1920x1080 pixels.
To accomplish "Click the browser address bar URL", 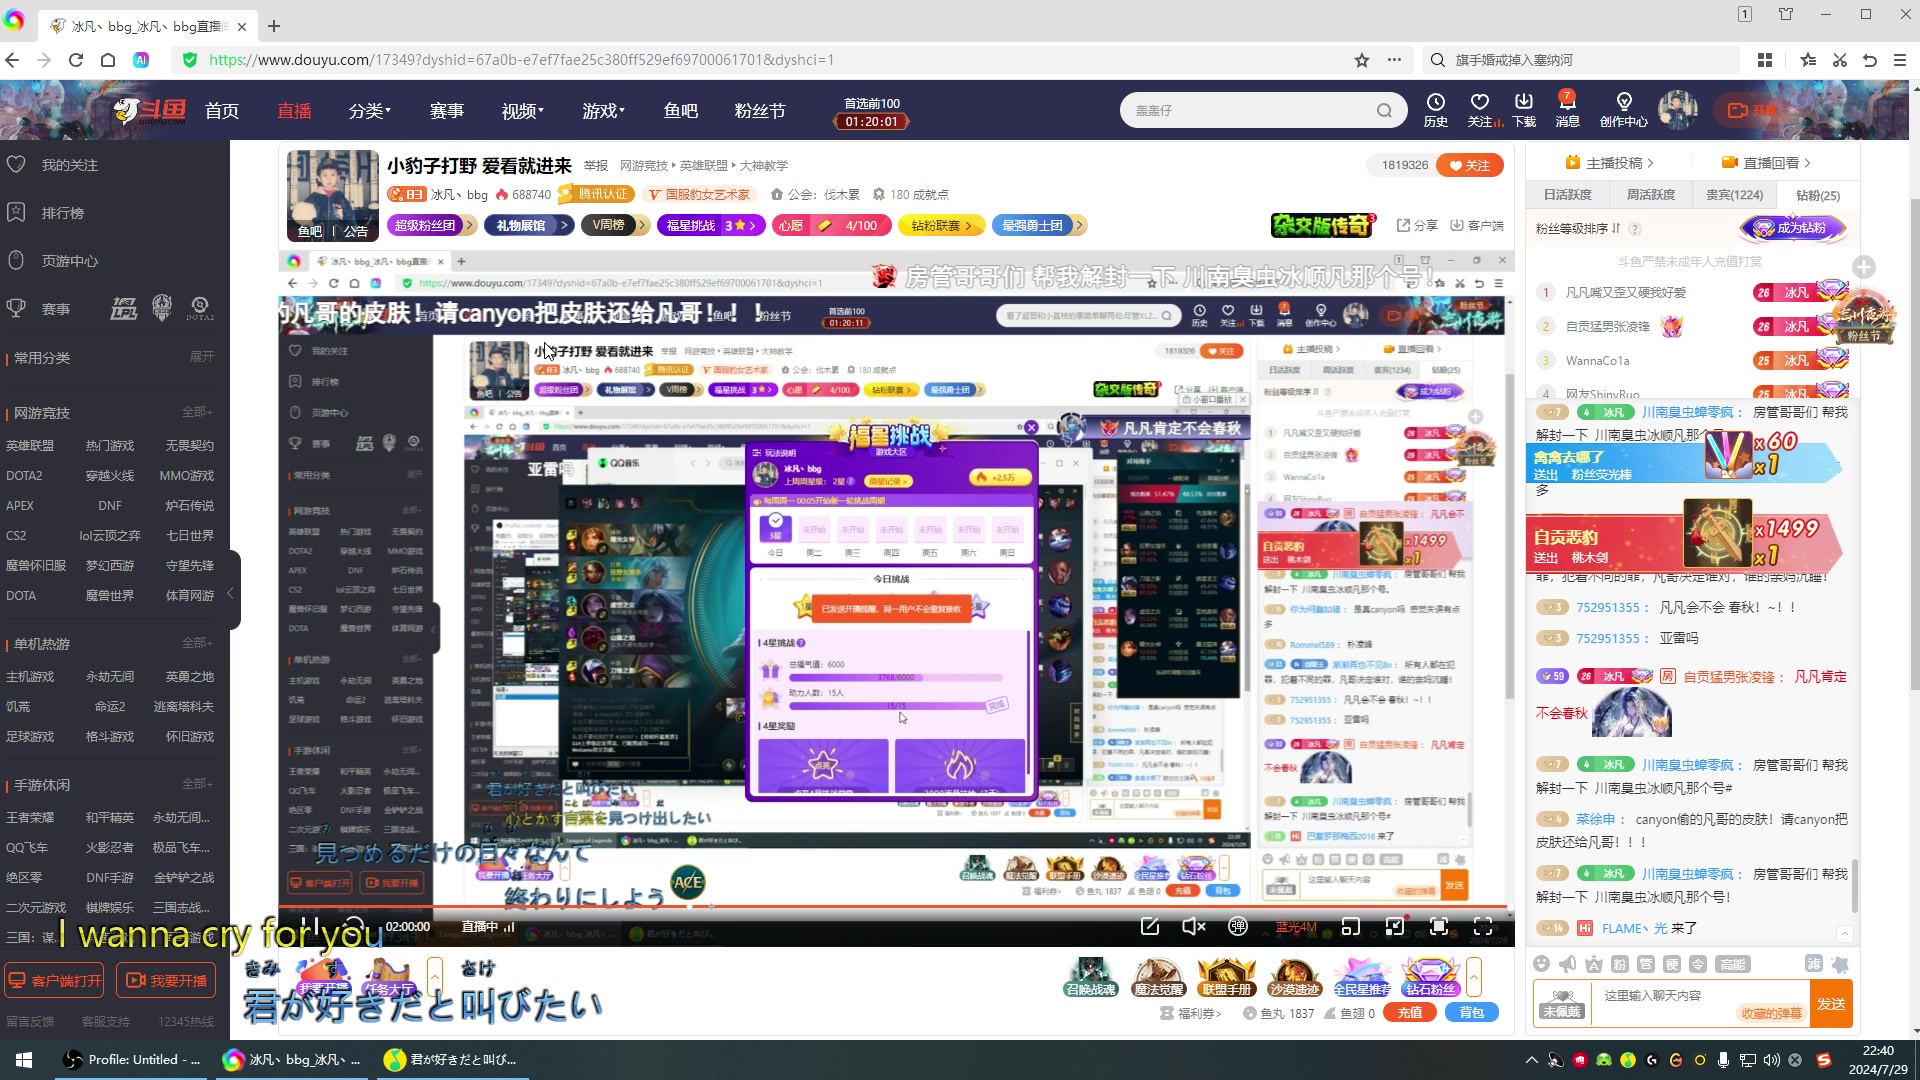I will pos(521,60).
